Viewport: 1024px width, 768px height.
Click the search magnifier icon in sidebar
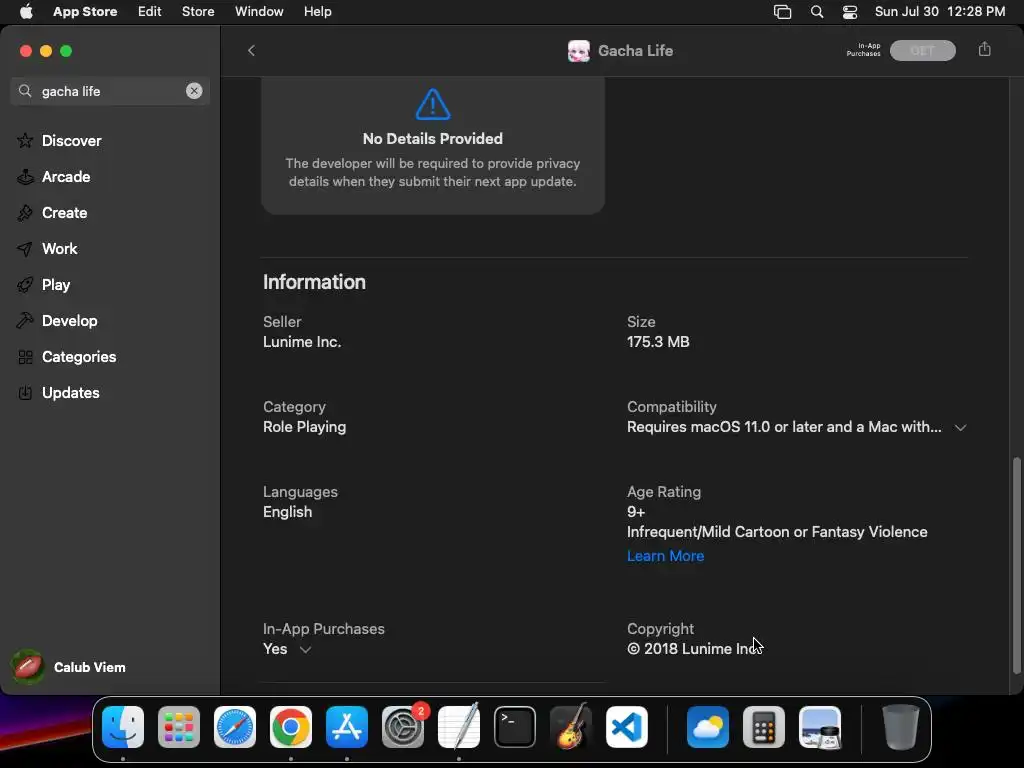(25, 91)
